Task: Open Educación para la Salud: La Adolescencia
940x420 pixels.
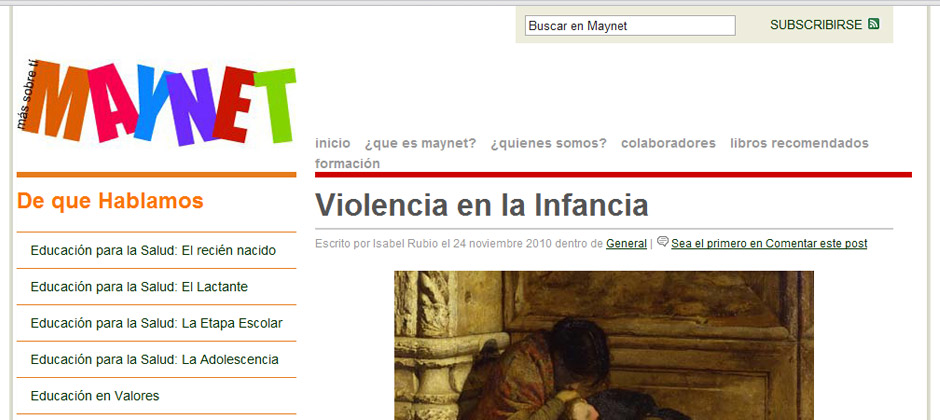Action: pyautogui.click(x=156, y=360)
